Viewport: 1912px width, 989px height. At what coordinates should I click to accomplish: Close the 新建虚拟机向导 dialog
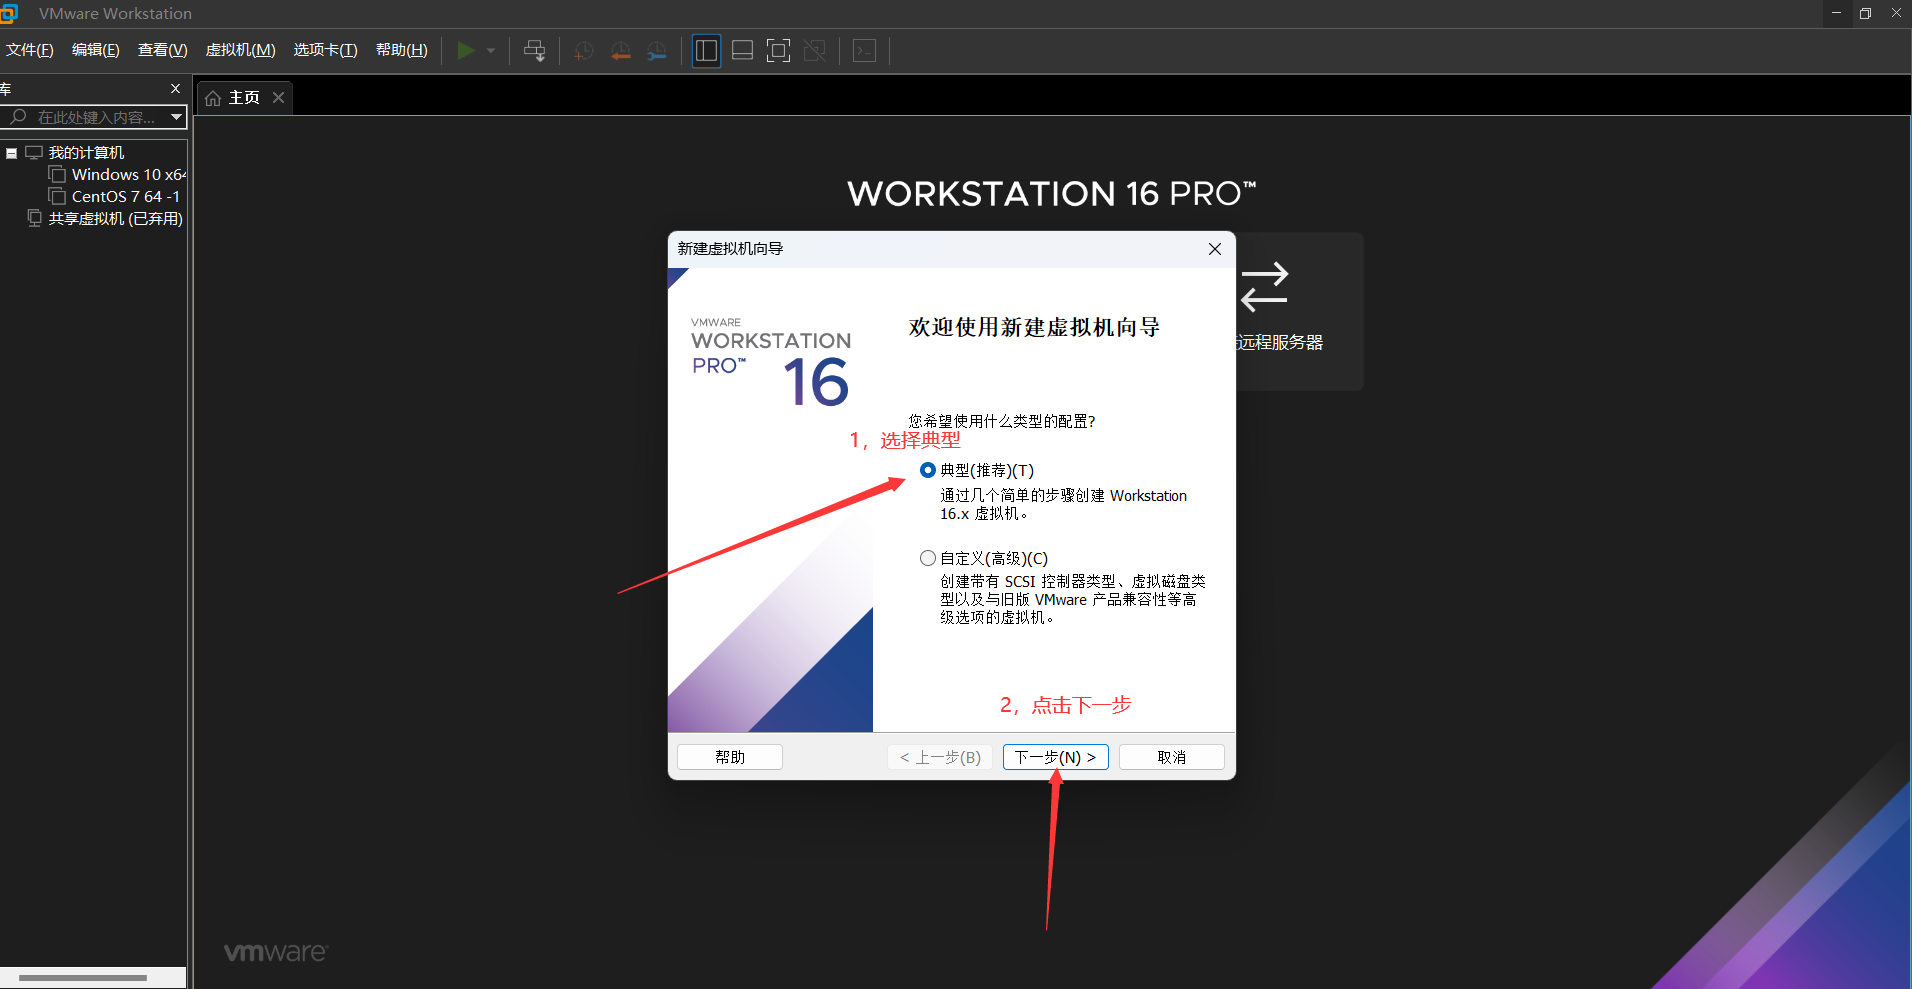click(1215, 249)
